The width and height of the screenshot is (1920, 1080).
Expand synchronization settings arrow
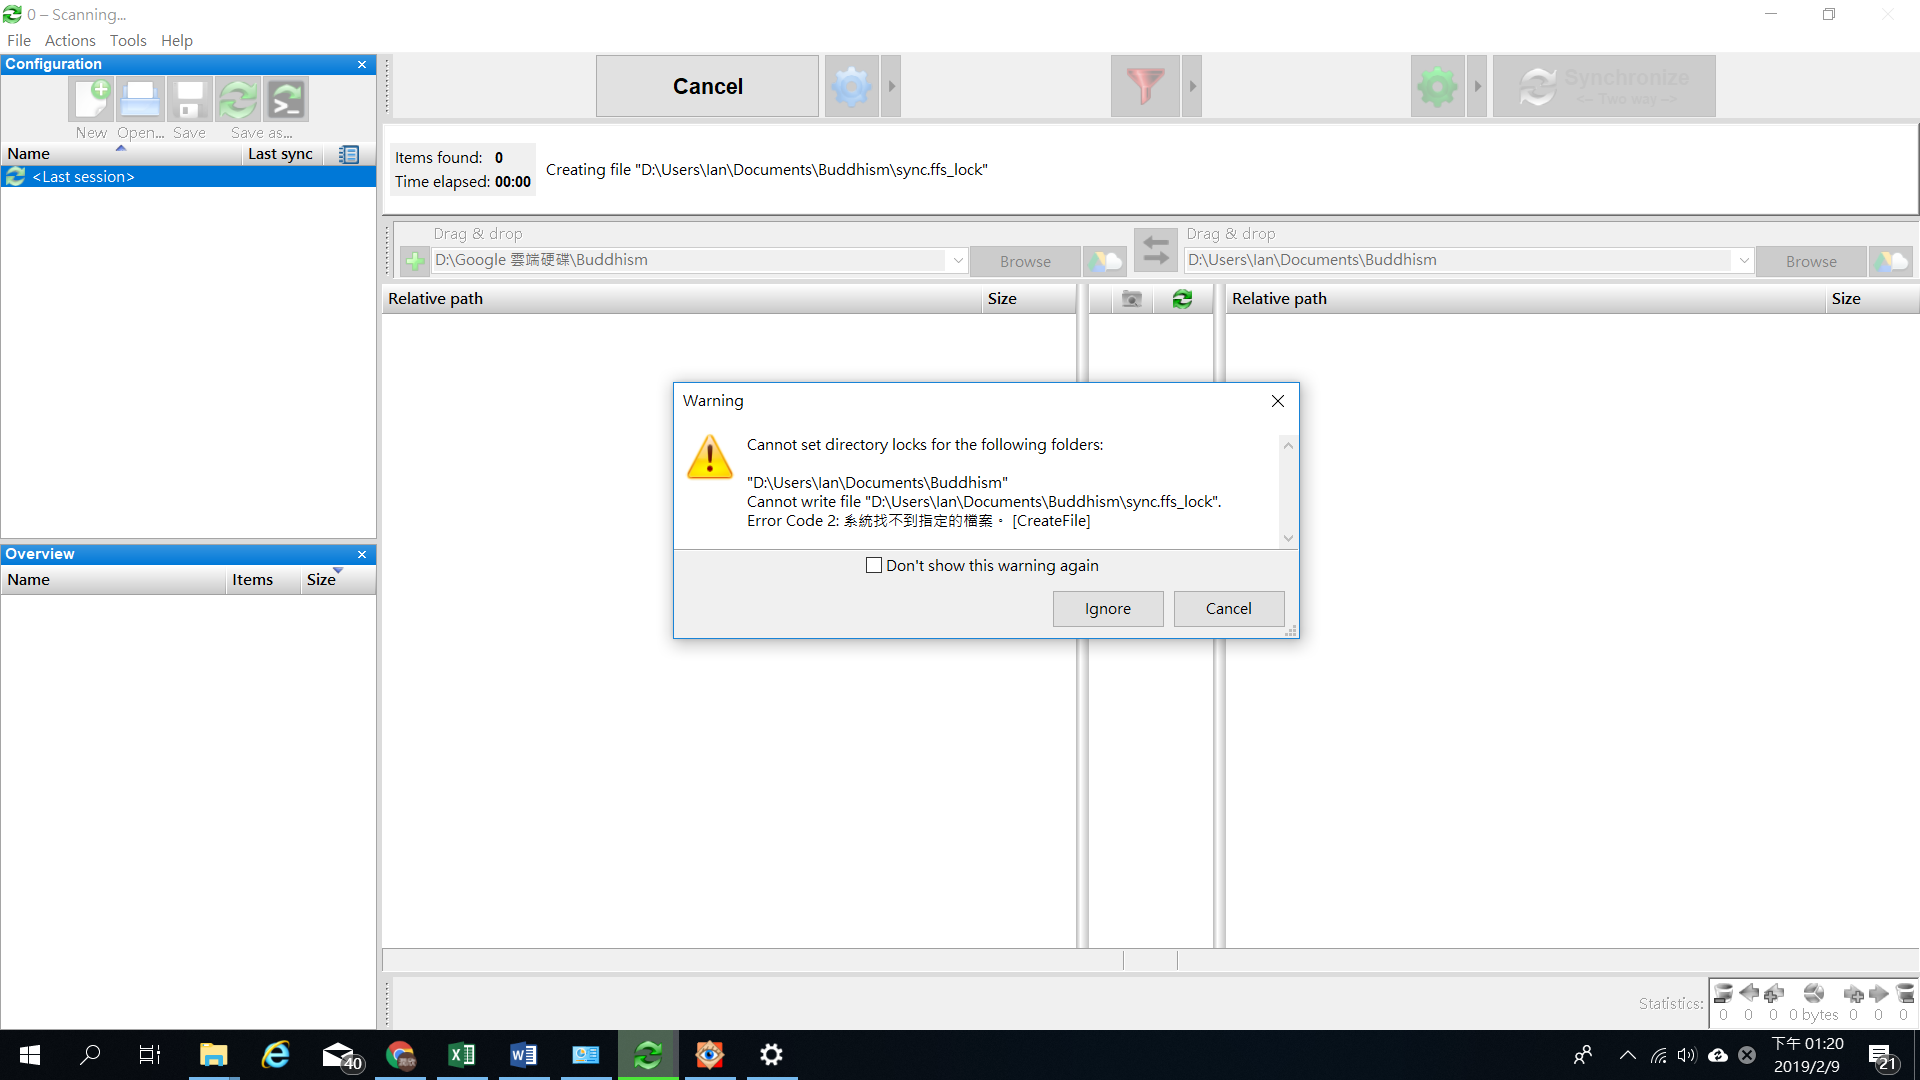click(1477, 86)
